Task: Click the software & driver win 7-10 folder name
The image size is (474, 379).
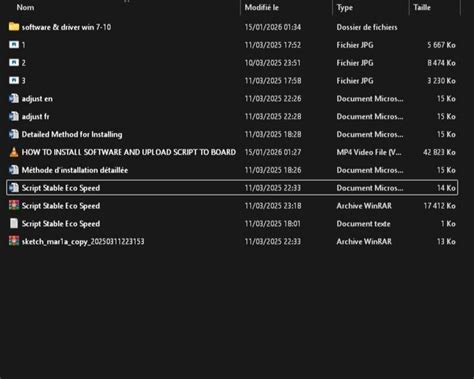Action: point(66,27)
